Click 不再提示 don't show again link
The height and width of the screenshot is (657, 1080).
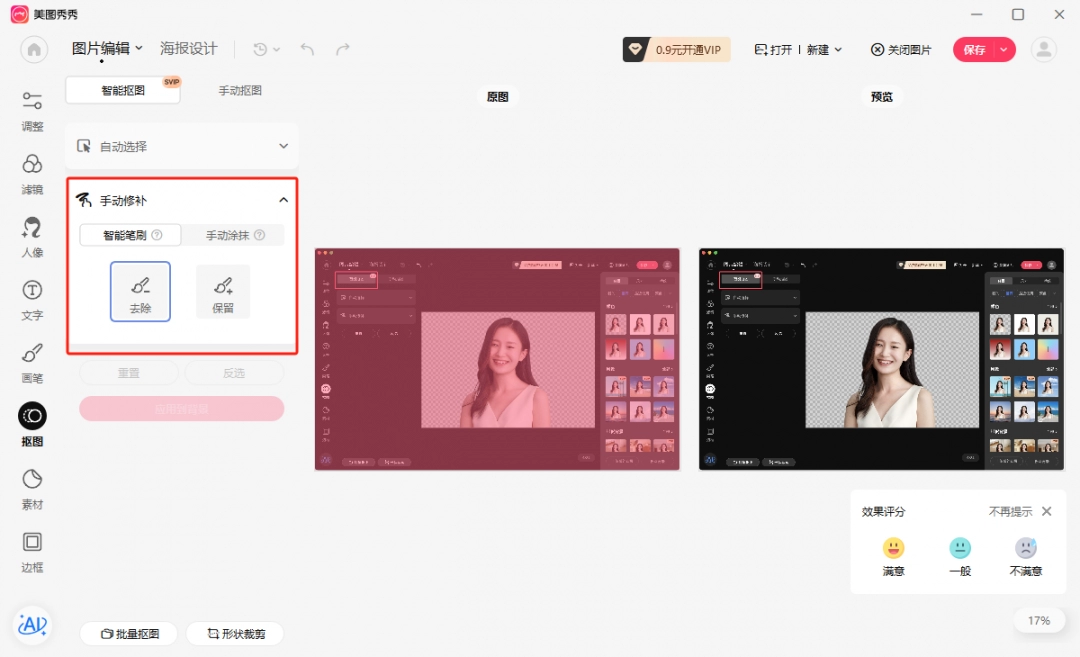(x=1010, y=511)
